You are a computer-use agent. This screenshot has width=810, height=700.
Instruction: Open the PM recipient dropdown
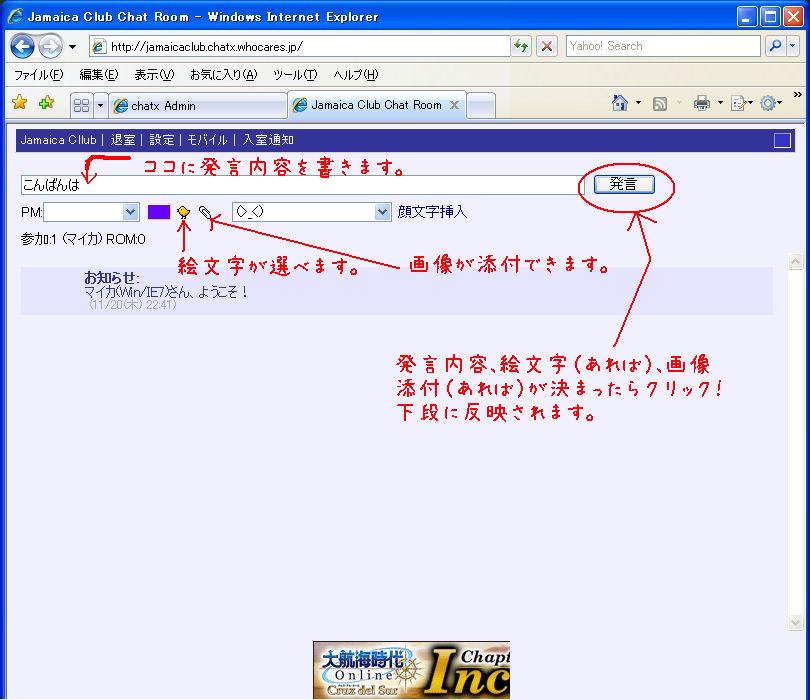(91, 212)
